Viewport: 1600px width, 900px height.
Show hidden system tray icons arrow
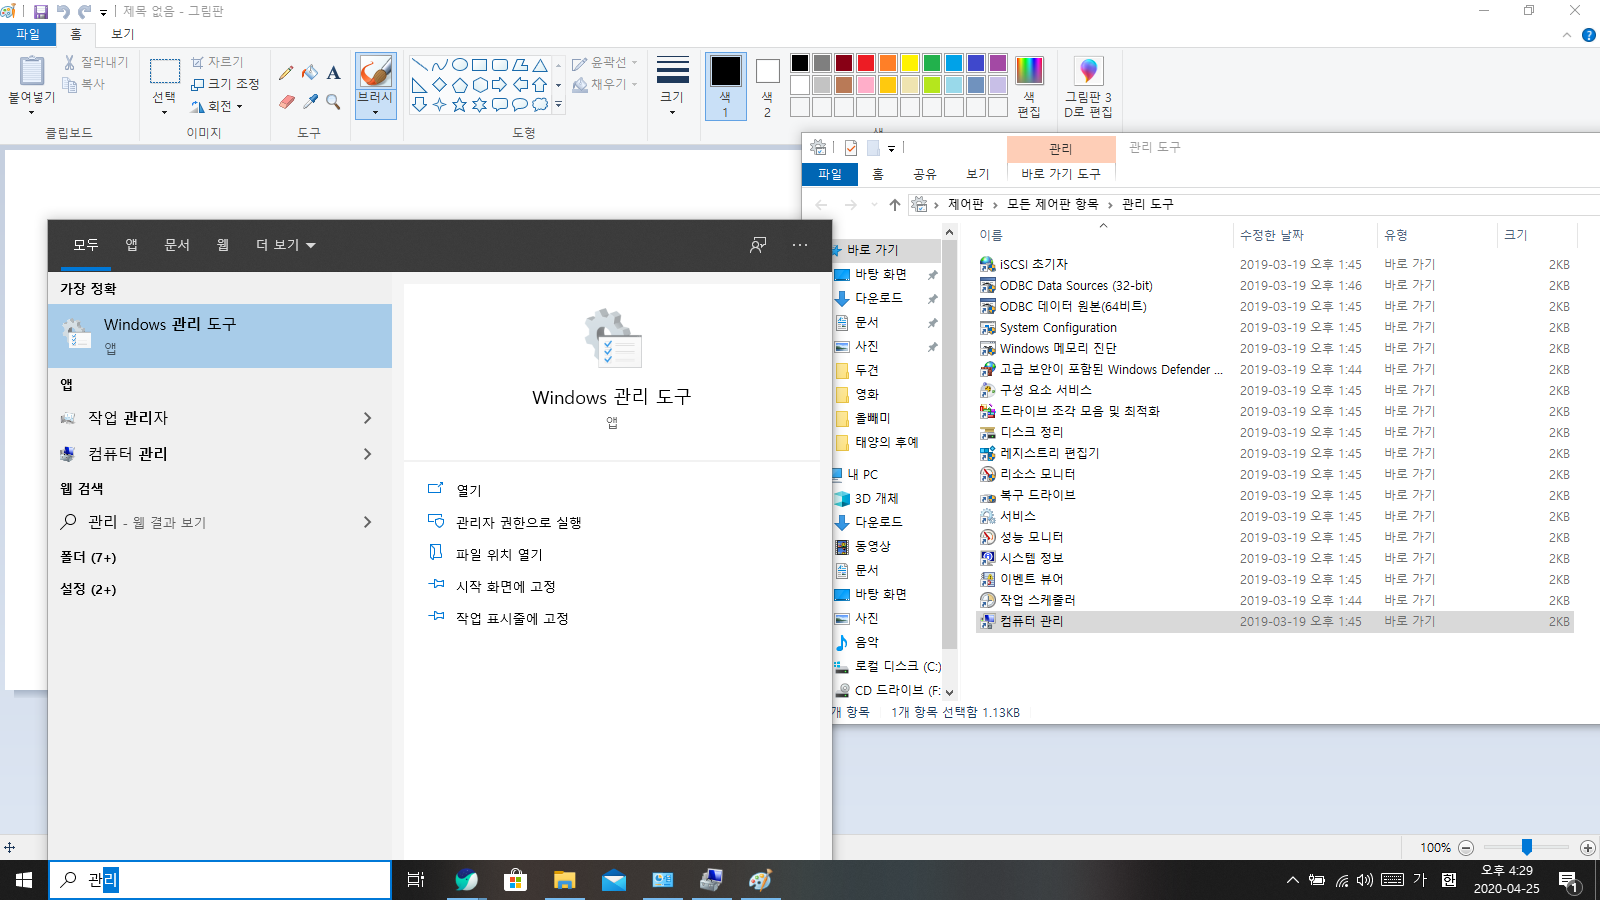click(1292, 880)
